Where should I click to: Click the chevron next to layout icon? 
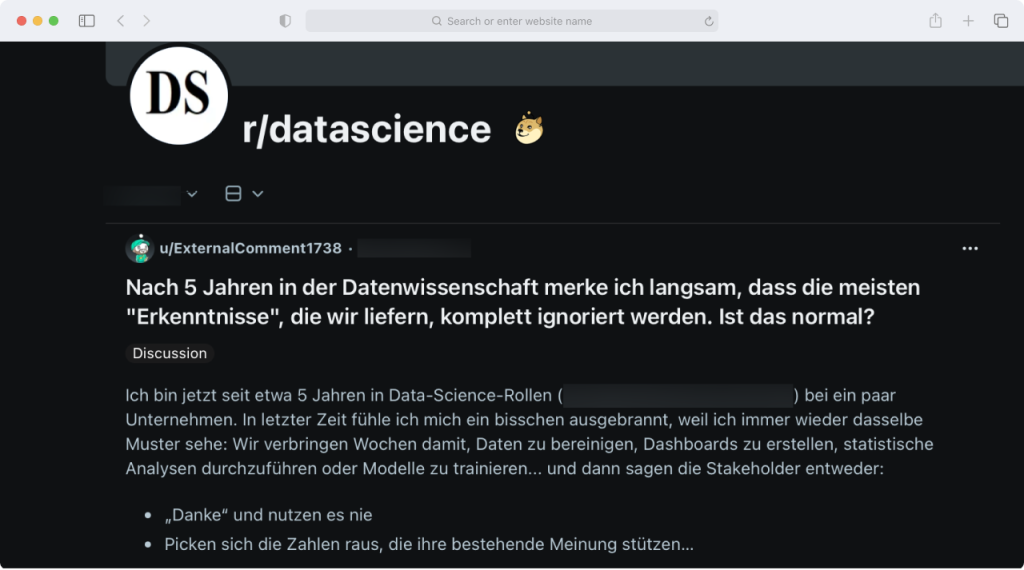coord(258,194)
